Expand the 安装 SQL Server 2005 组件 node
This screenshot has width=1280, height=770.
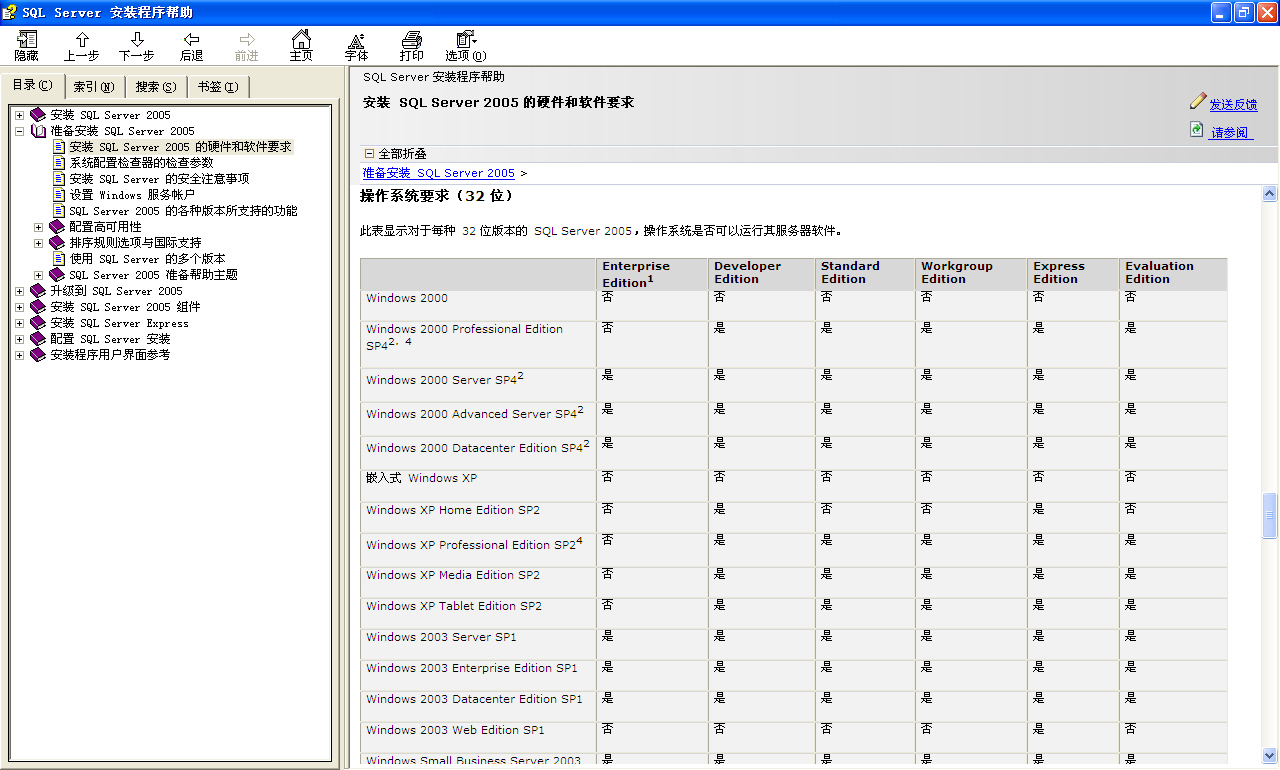click(20, 307)
